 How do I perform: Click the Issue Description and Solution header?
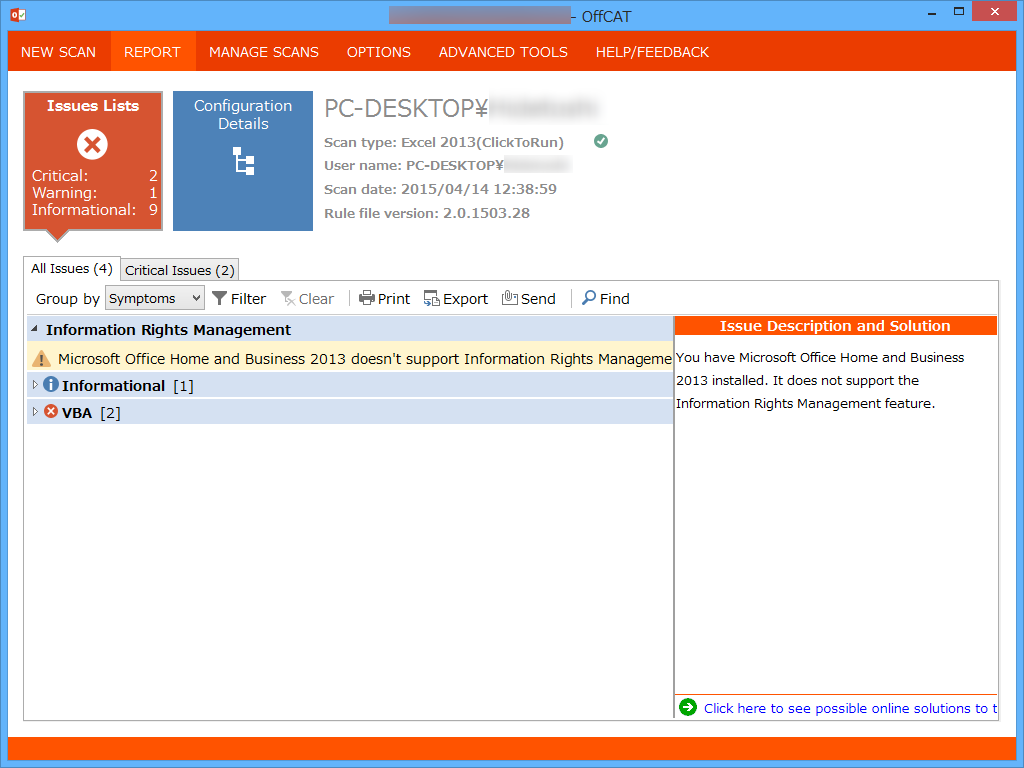(835, 326)
